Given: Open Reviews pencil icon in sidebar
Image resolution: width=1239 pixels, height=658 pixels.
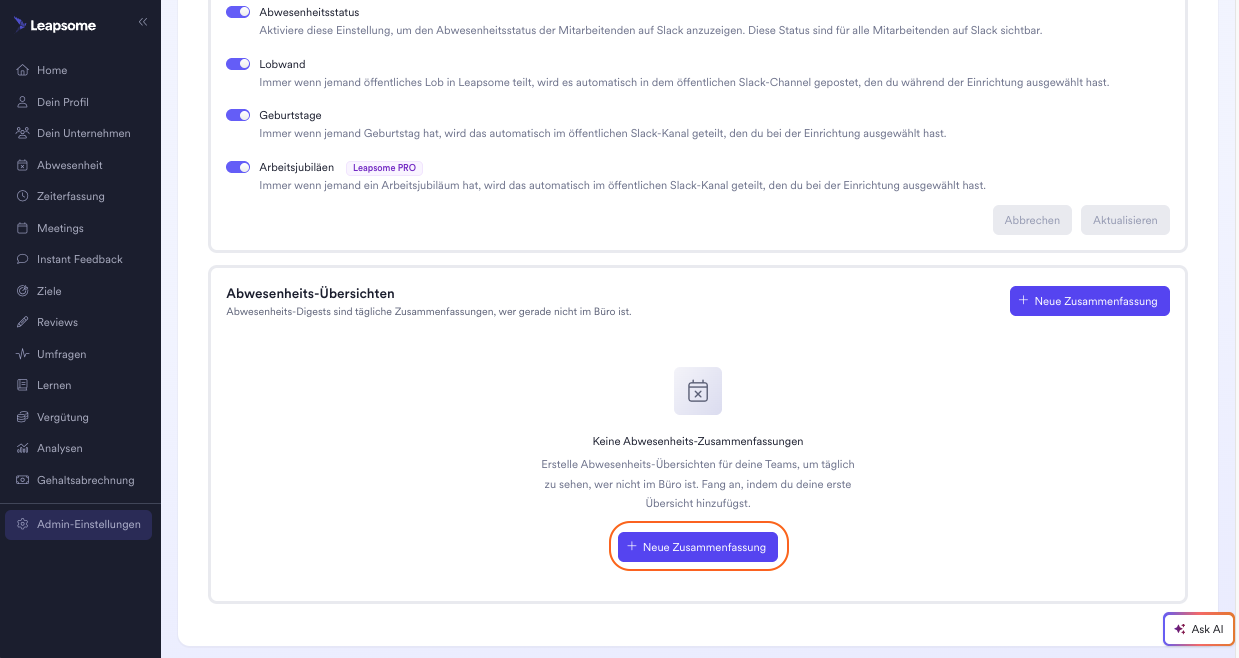Looking at the screenshot, I should [23, 322].
